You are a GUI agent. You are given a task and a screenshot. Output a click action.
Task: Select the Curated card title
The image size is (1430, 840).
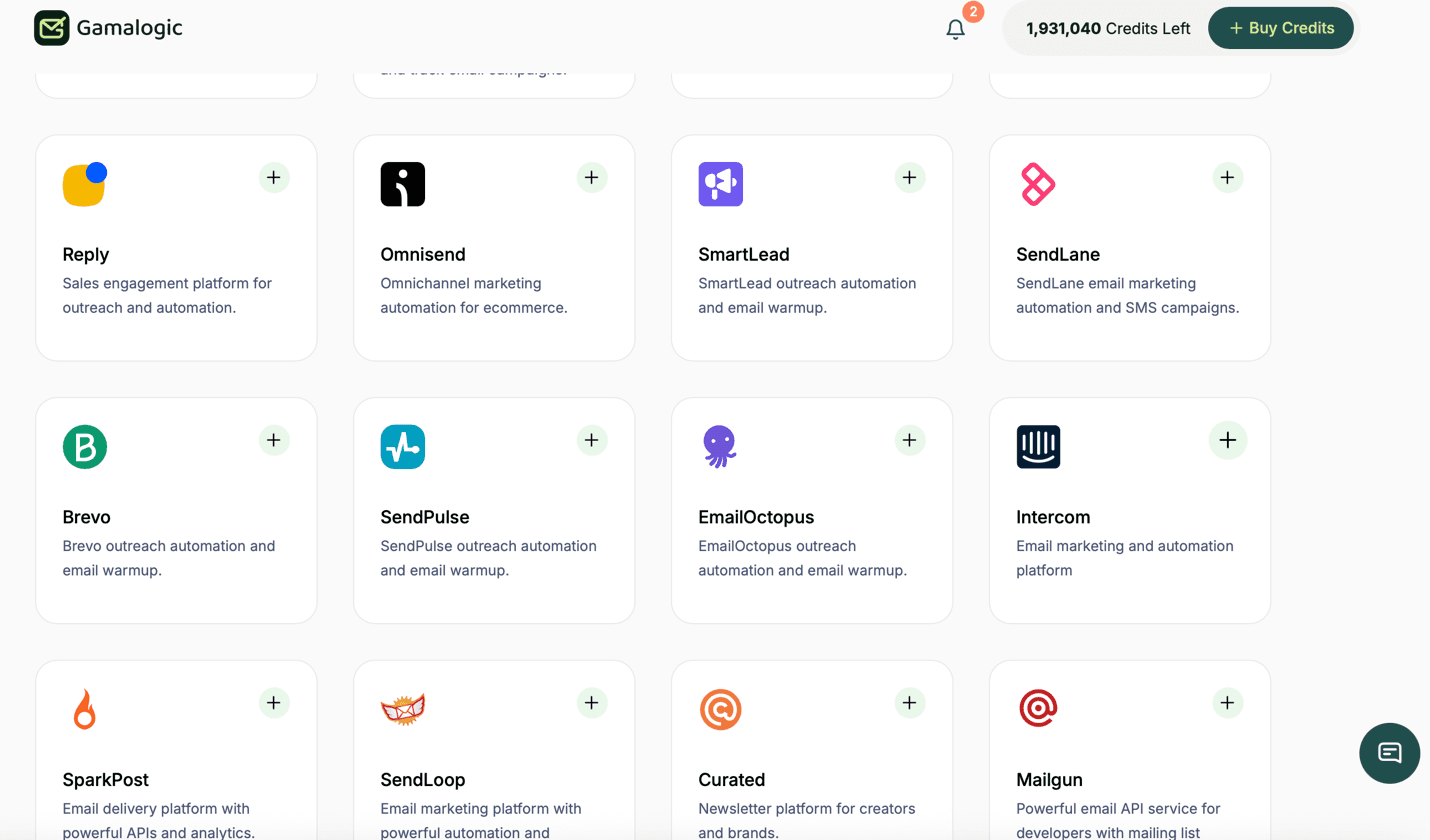(x=732, y=780)
